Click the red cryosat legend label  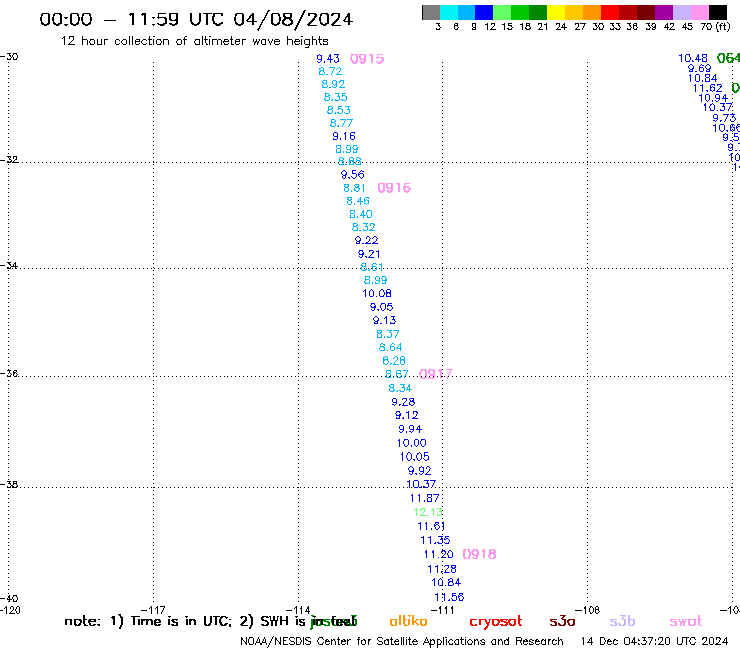point(496,621)
